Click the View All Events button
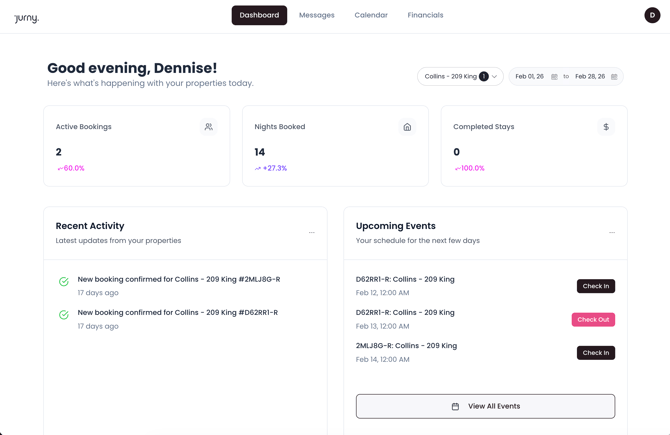This screenshot has height=435, width=670. 485,406
